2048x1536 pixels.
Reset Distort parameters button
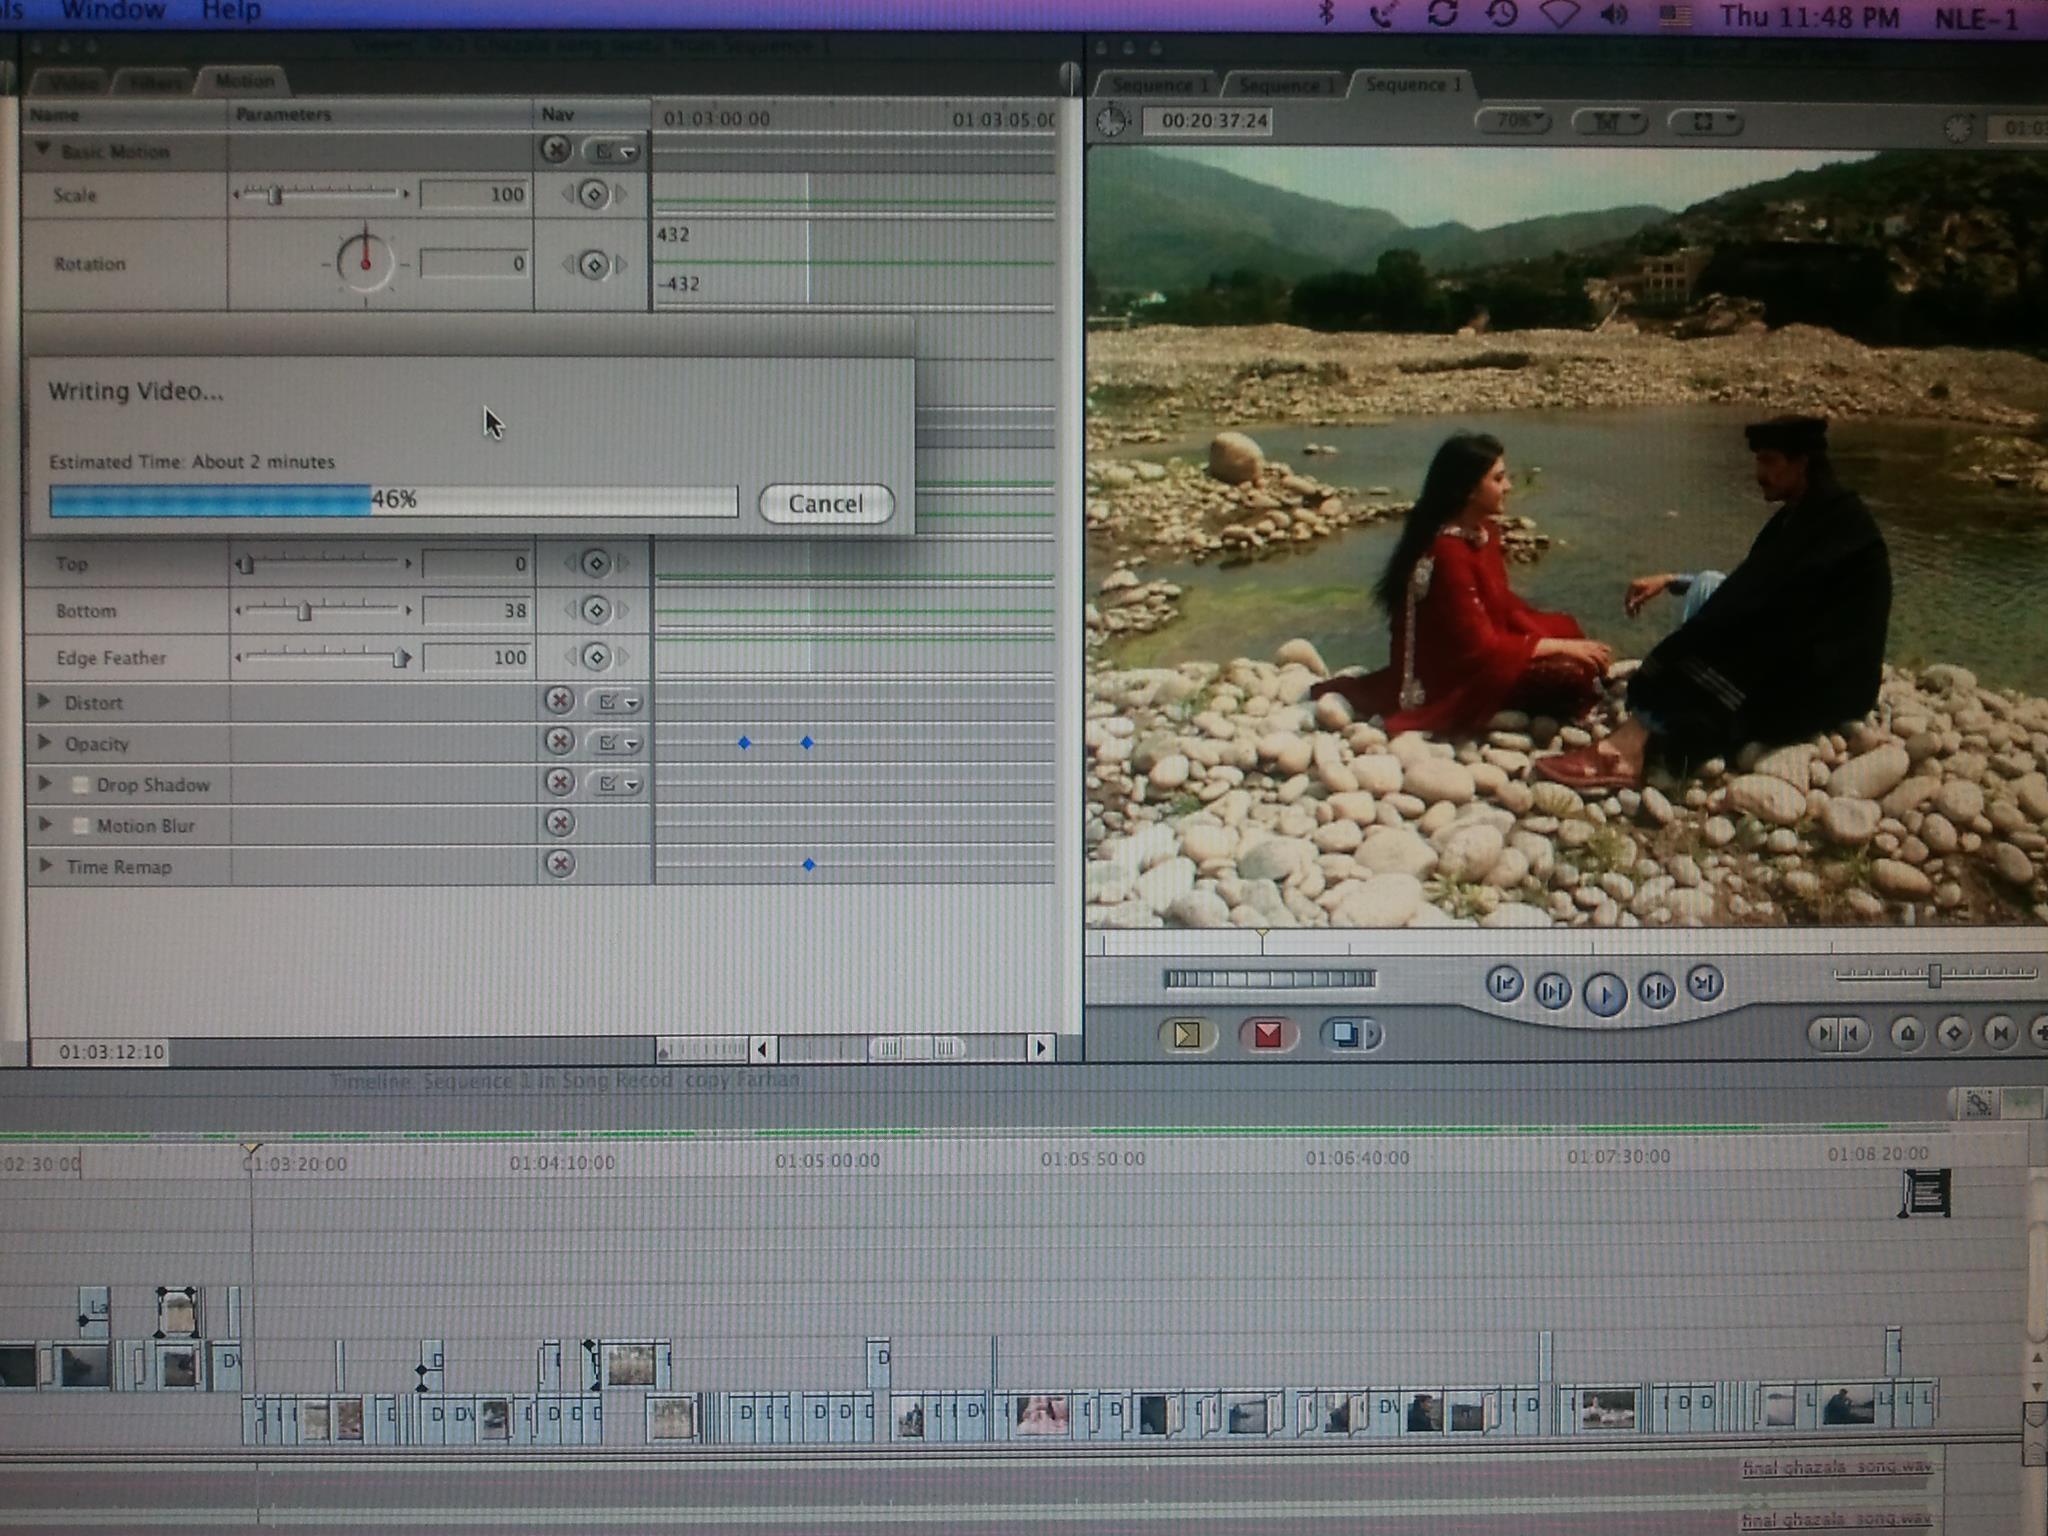(x=559, y=701)
